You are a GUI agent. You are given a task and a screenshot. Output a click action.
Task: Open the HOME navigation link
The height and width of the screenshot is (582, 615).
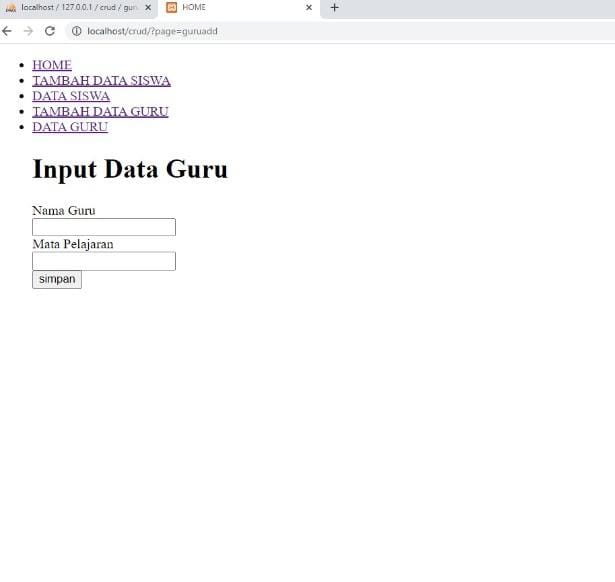point(52,65)
